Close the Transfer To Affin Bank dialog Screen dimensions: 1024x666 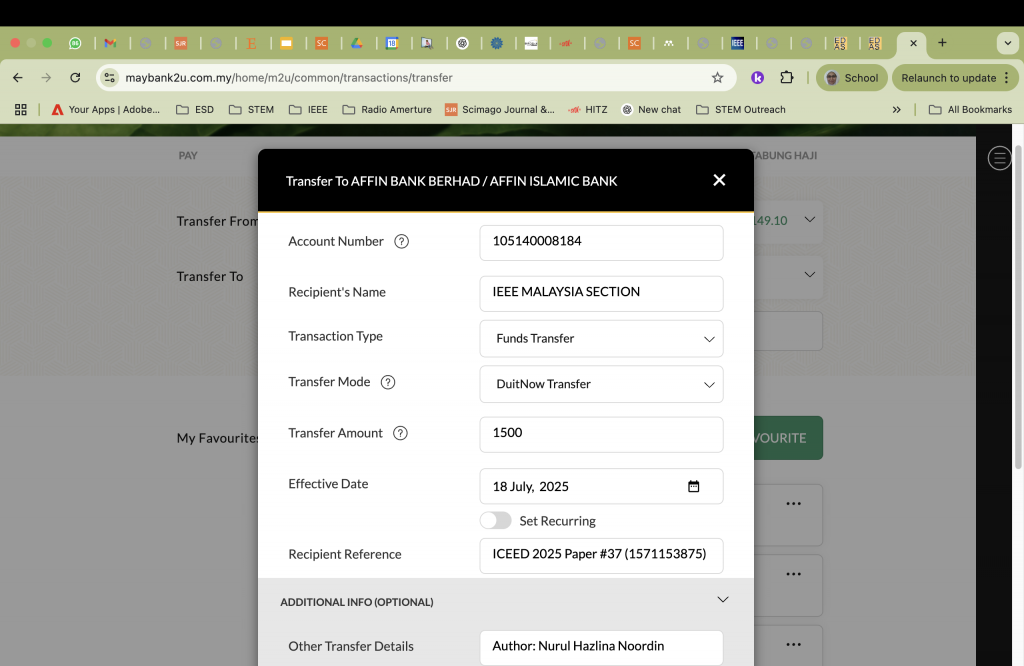pos(719,180)
